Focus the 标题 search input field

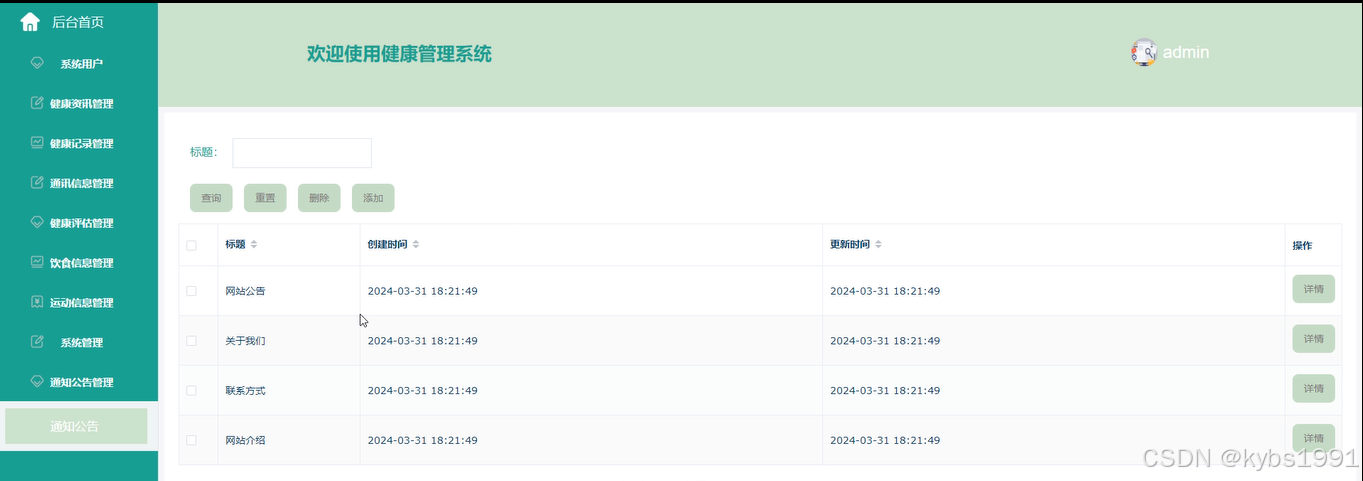[302, 153]
